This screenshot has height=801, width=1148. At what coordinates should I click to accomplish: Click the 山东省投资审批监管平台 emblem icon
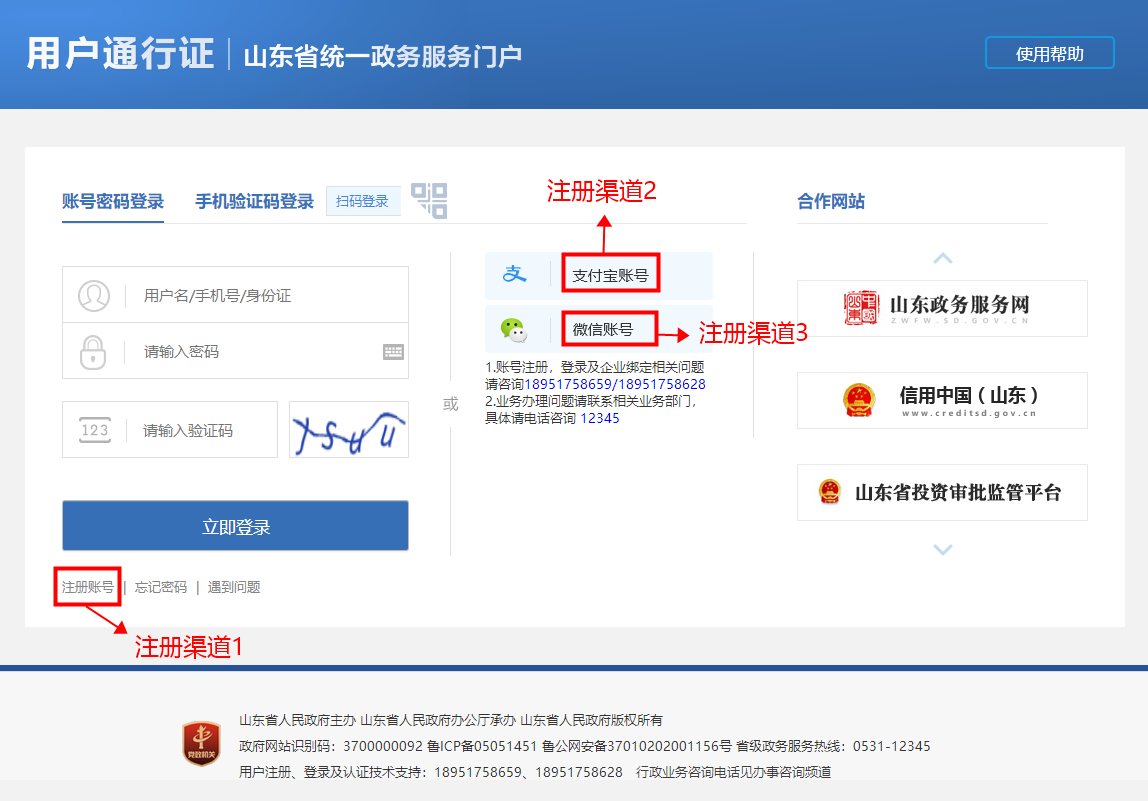pos(828,492)
